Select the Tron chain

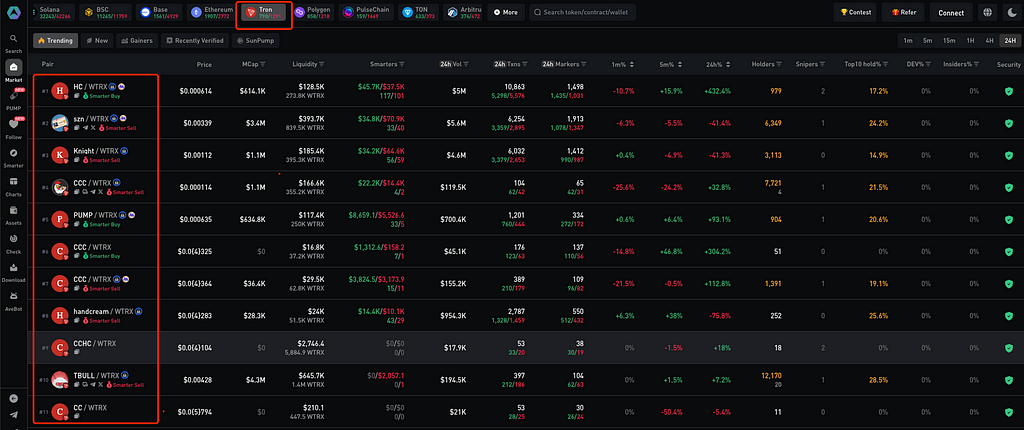point(264,12)
